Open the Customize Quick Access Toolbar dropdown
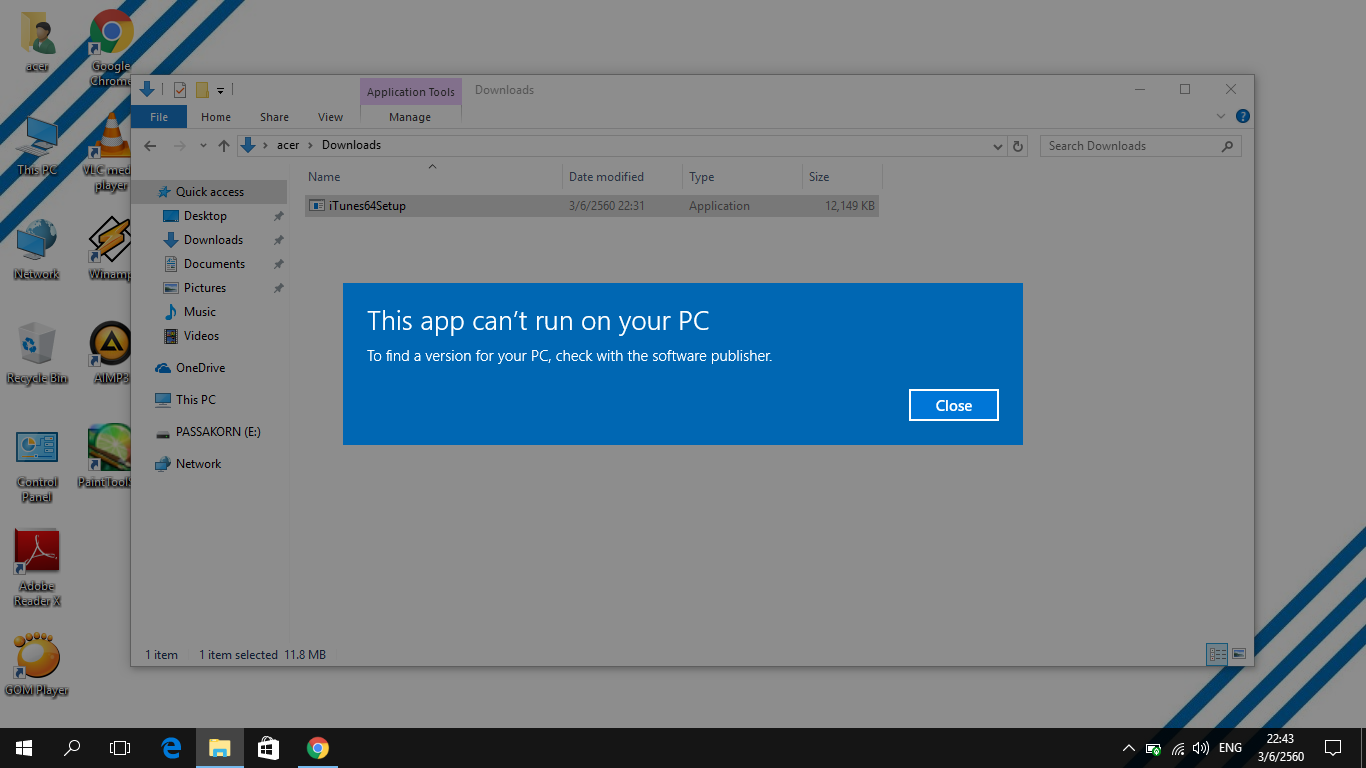The height and width of the screenshot is (768, 1366). coord(220,90)
